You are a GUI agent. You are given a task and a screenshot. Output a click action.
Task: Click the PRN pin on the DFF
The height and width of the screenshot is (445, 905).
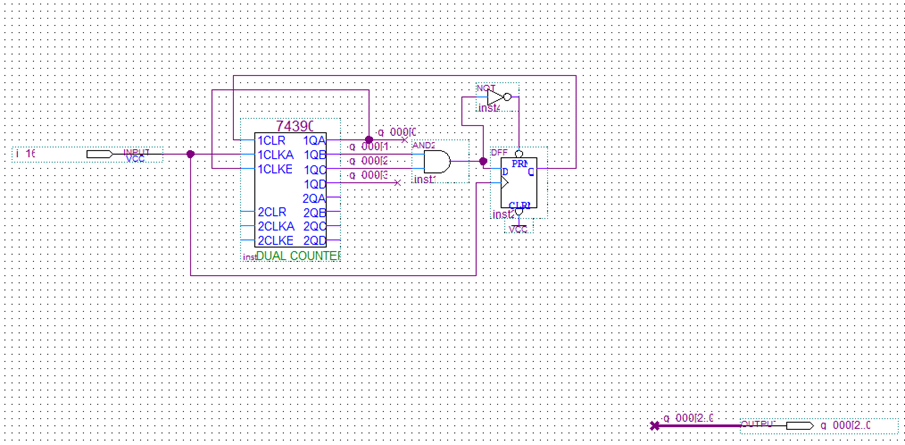pos(519,164)
